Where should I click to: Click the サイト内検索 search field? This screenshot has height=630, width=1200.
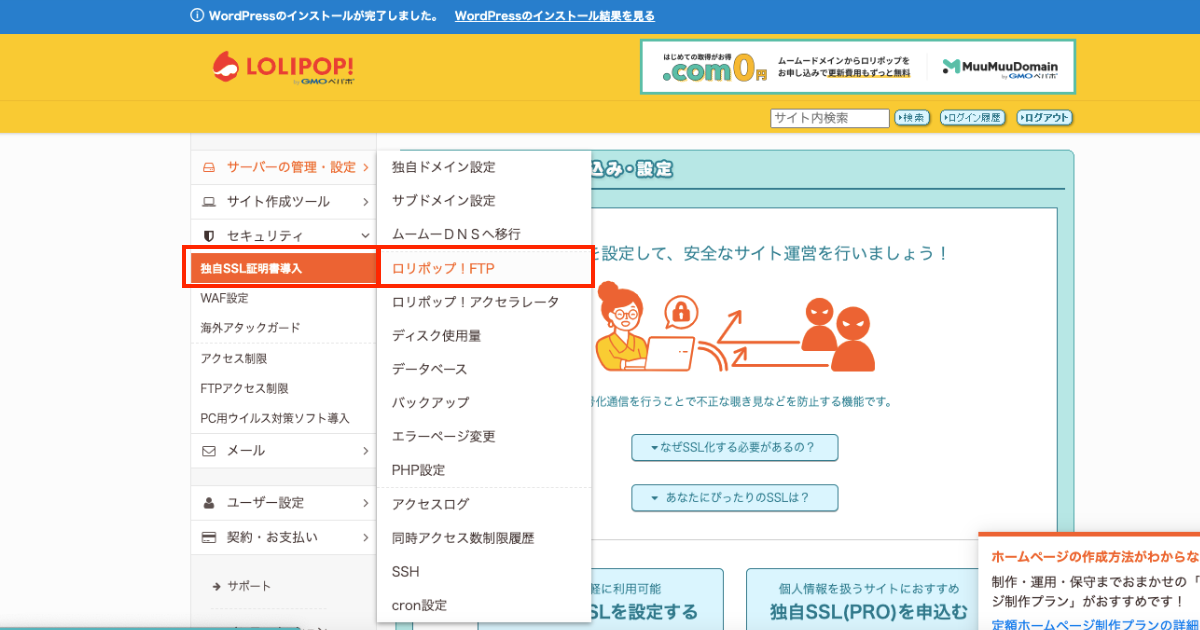829,118
